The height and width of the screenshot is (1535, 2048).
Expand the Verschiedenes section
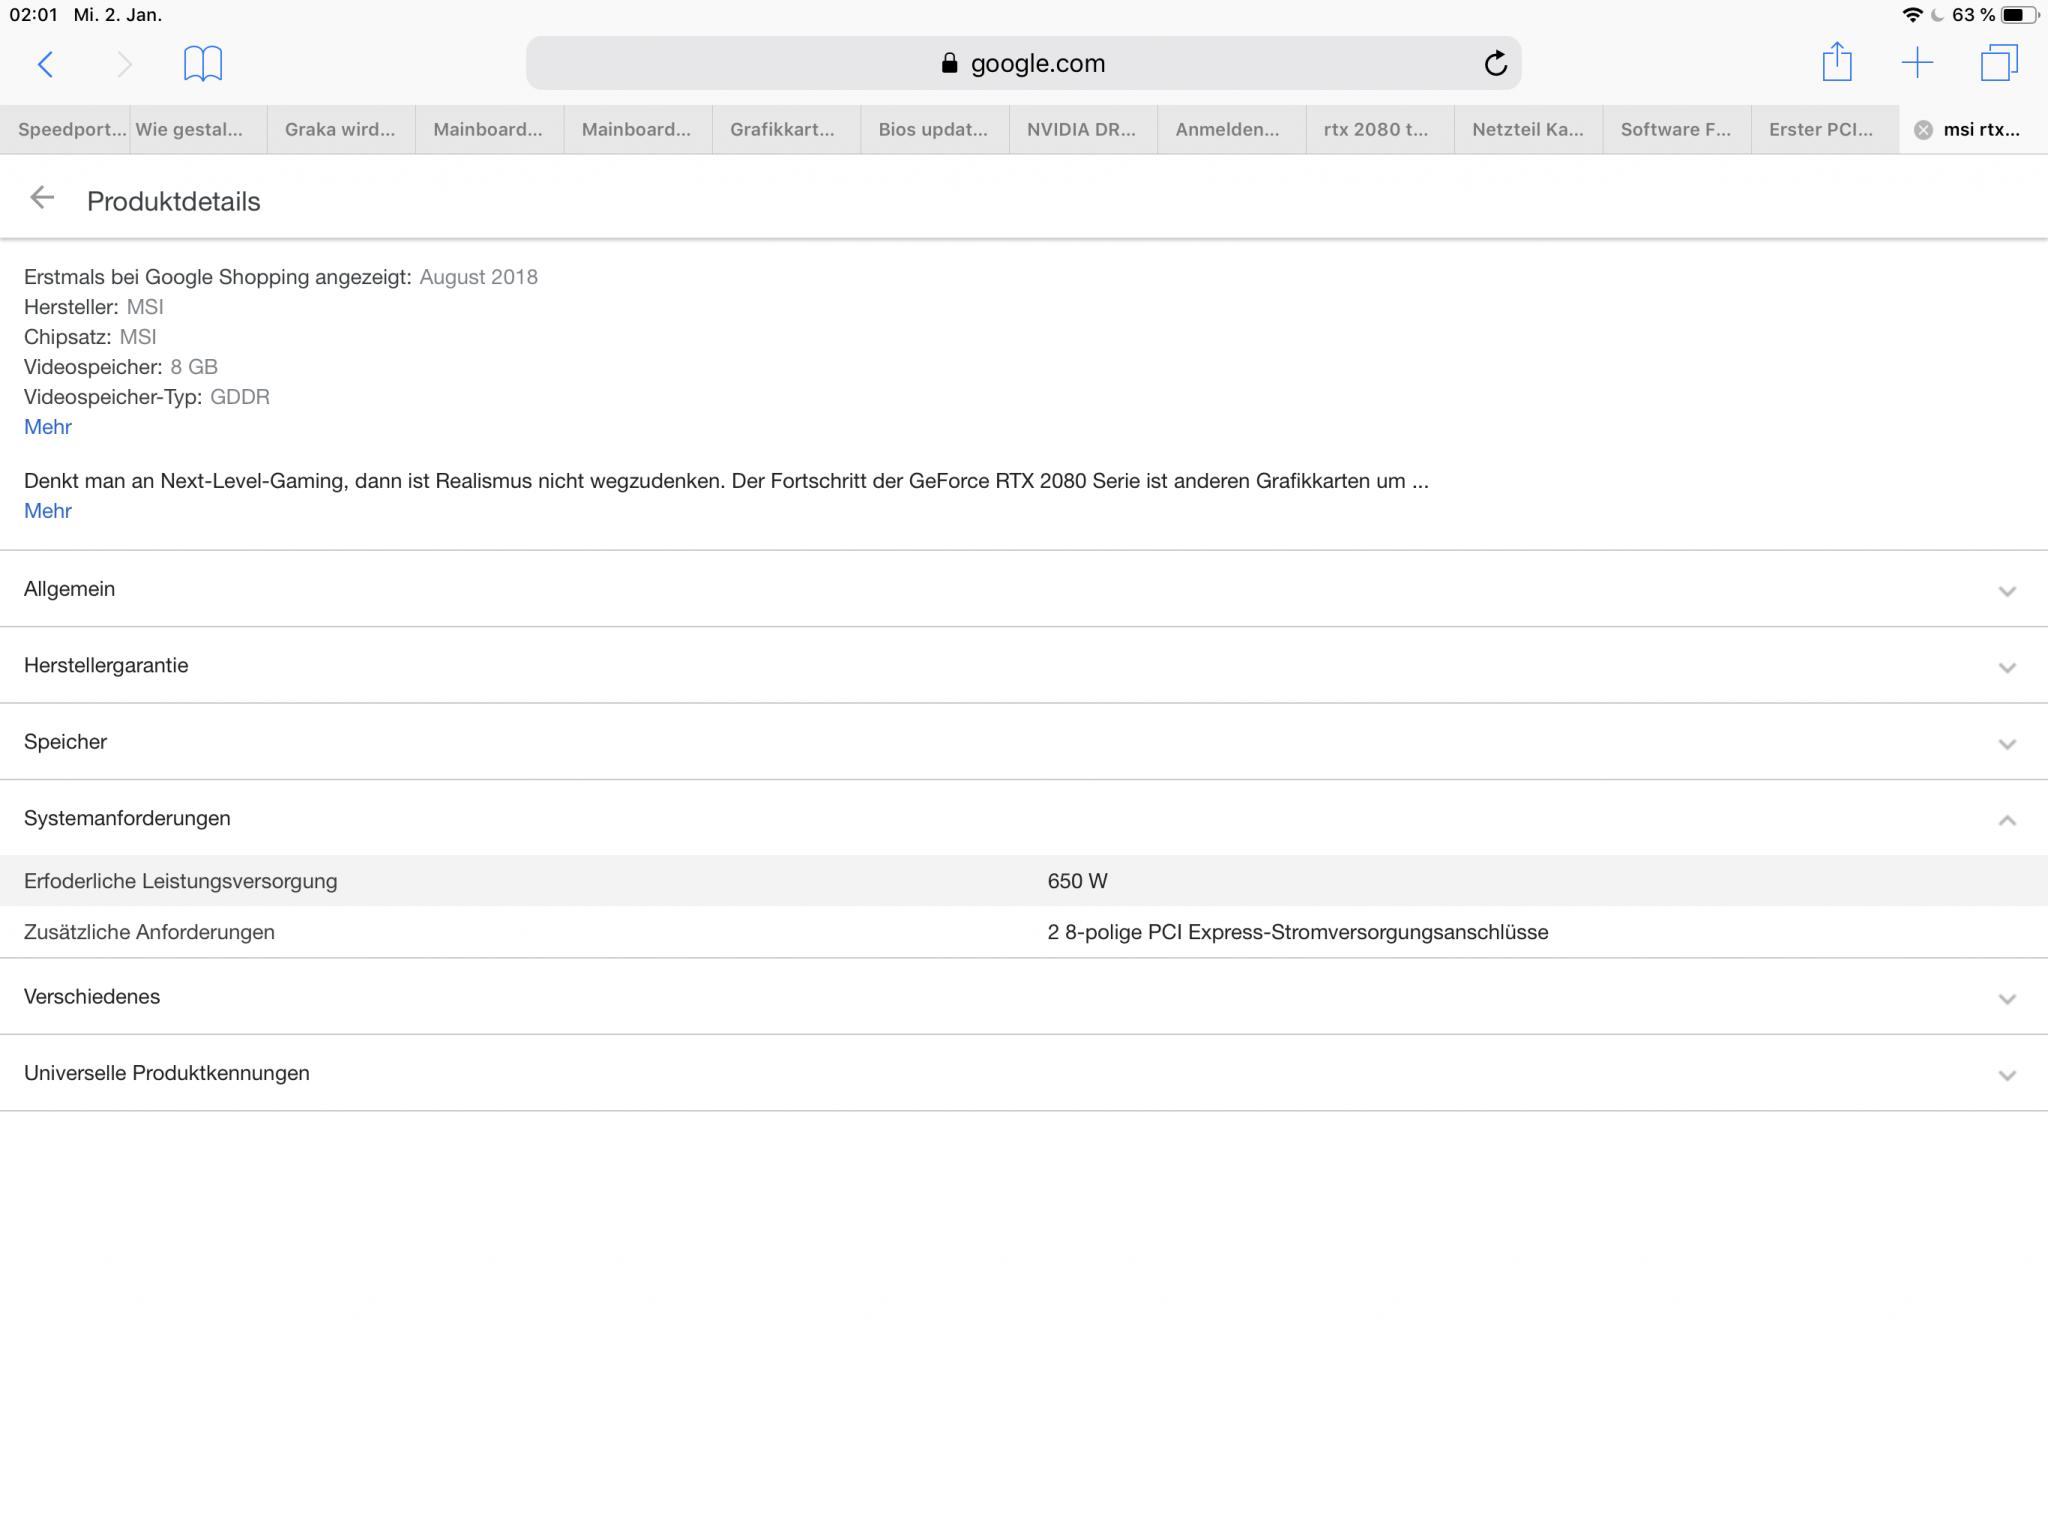pos(1024,997)
